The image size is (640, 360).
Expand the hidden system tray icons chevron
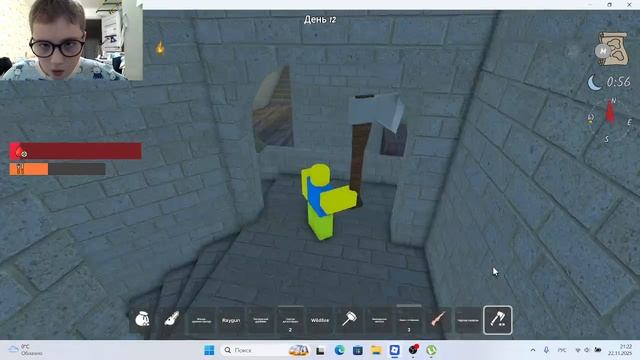coord(533,350)
